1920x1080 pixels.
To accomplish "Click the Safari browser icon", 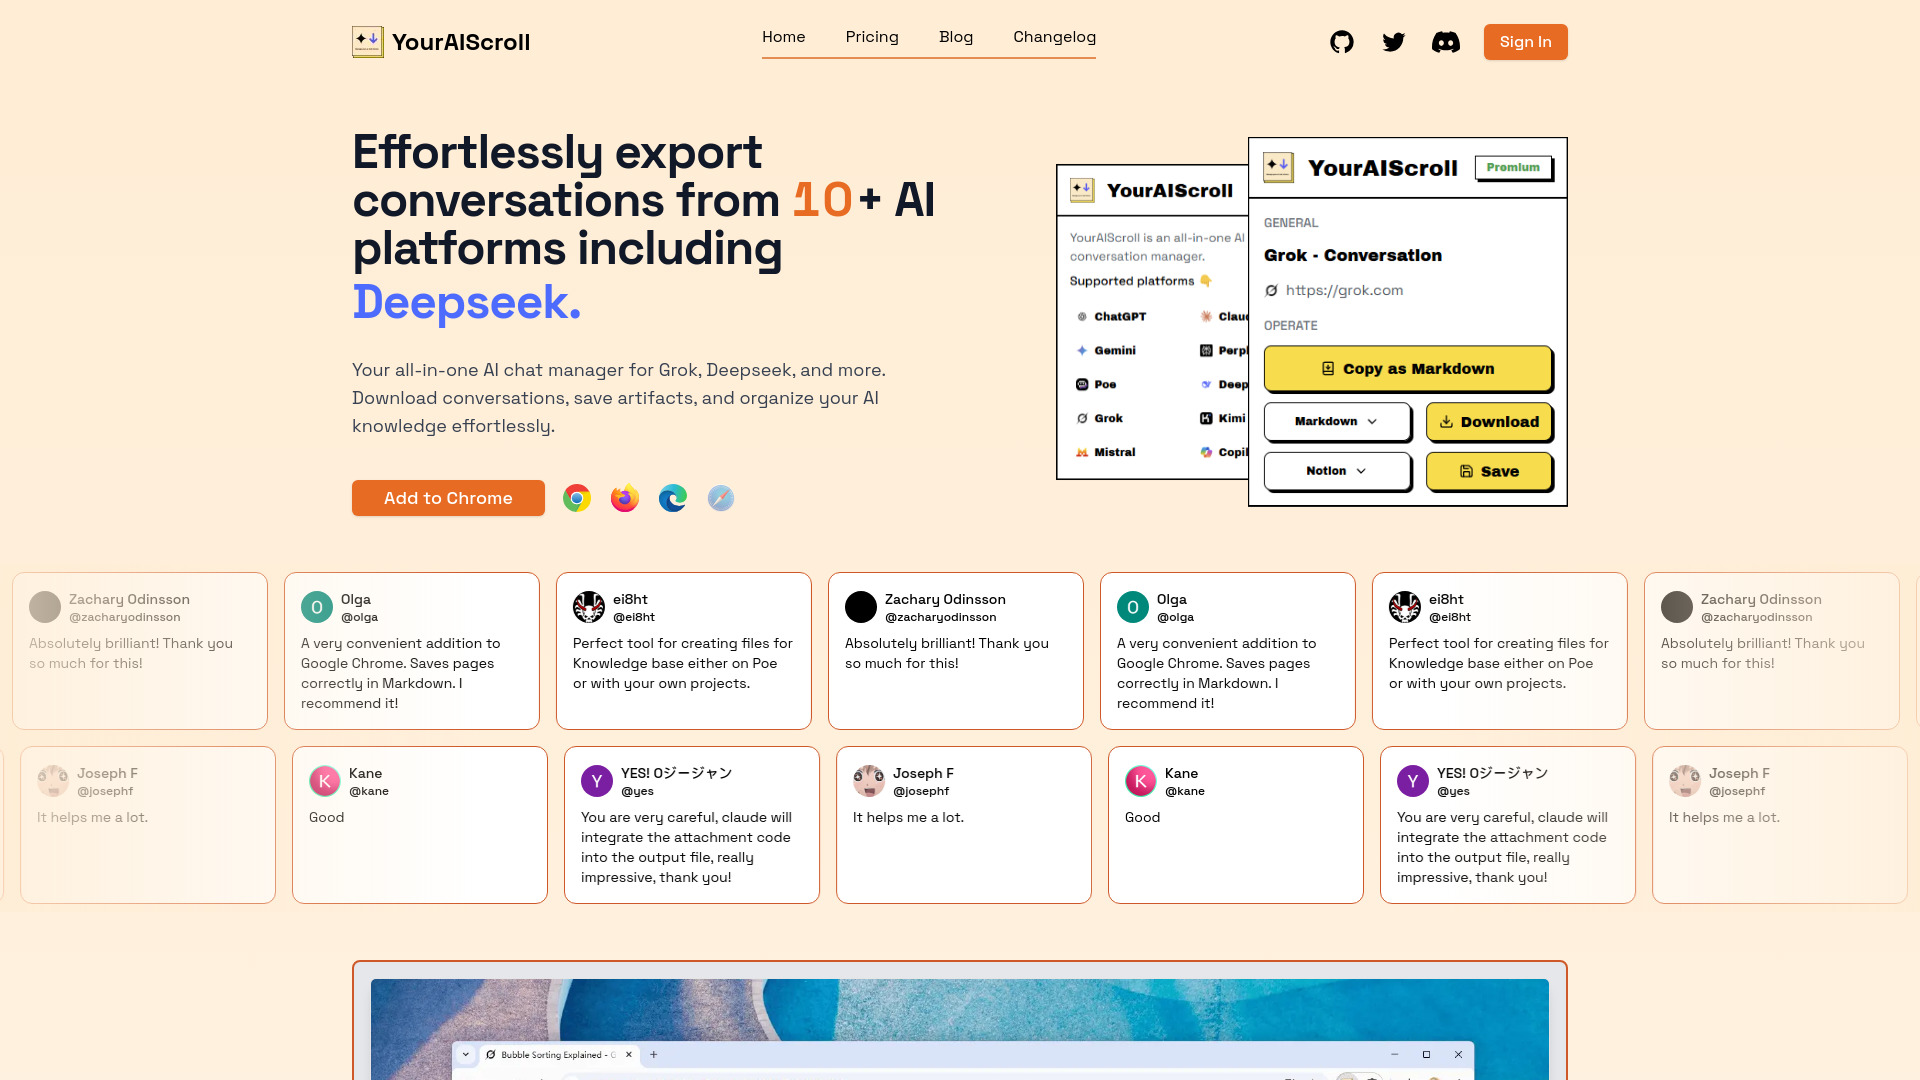I will 721,498.
